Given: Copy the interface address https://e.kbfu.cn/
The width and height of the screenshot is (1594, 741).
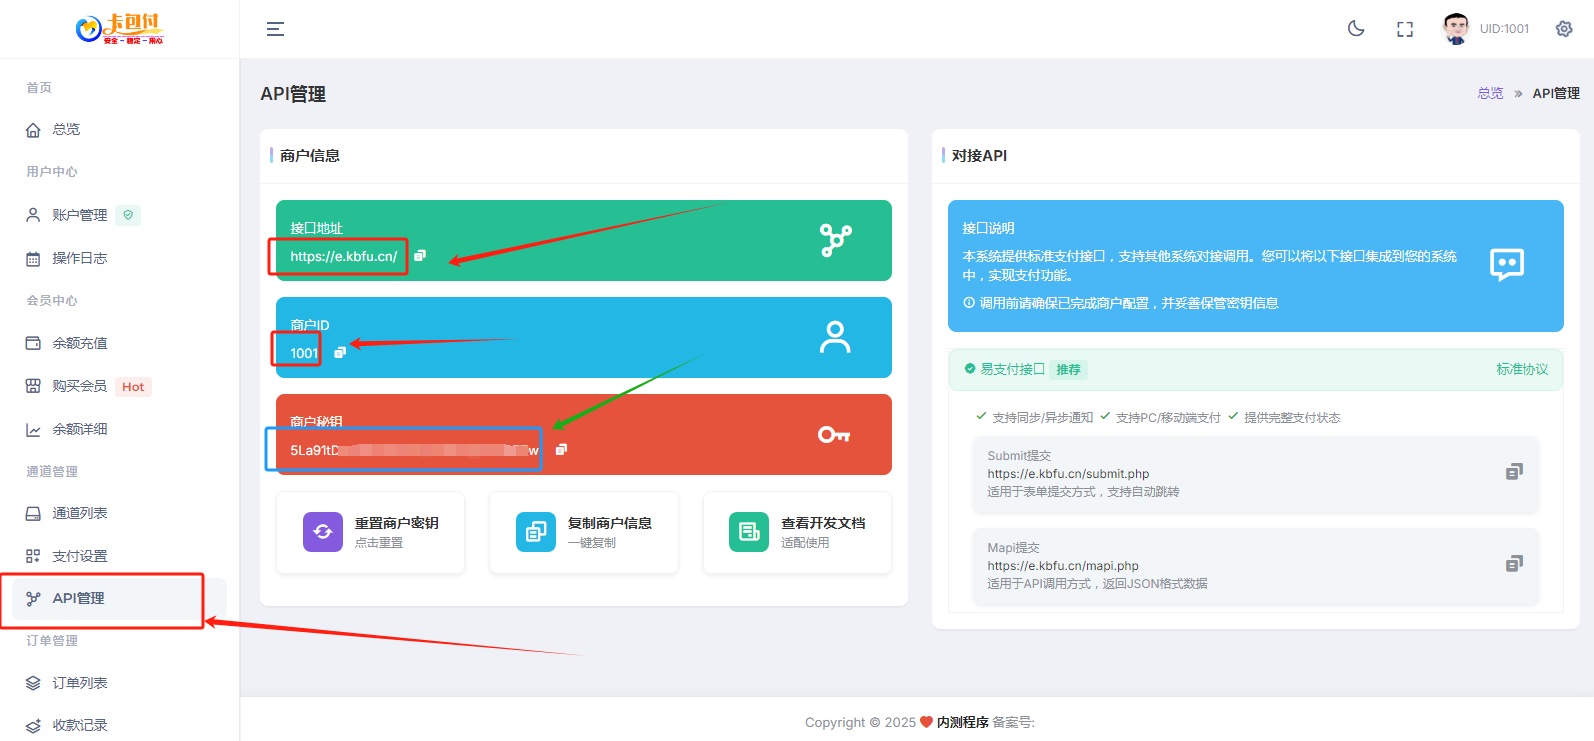Looking at the screenshot, I should point(420,256).
